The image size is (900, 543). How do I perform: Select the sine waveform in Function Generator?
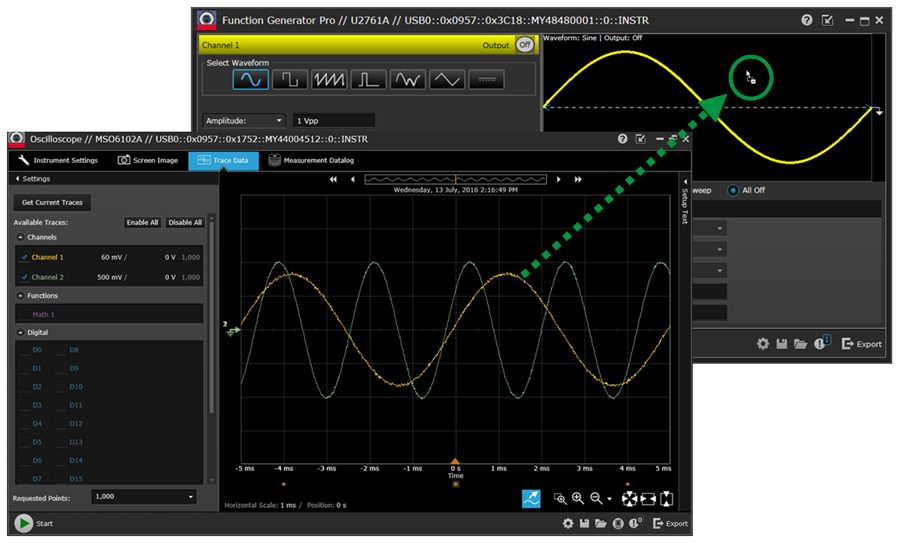(x=251, y=79)
